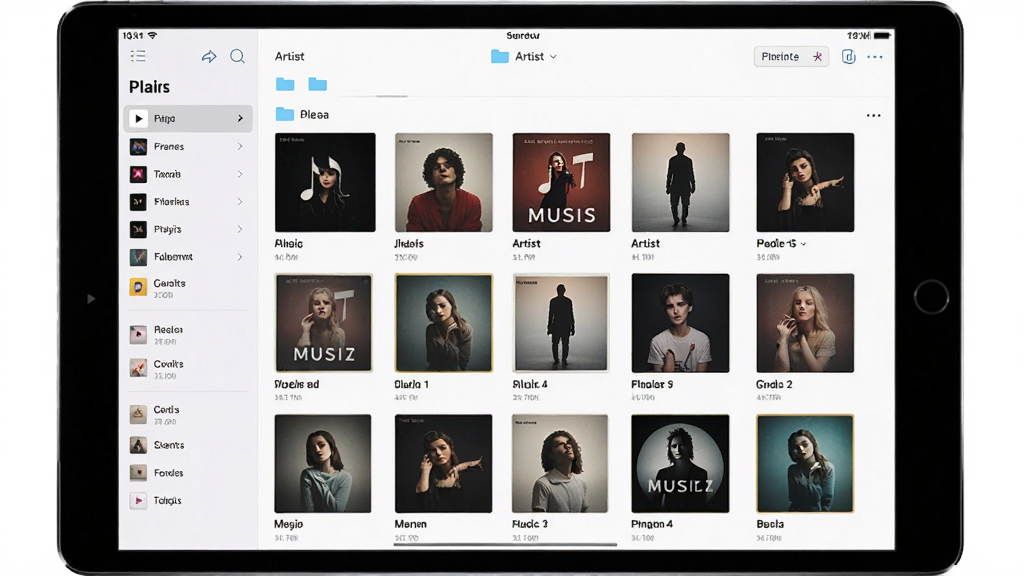Expand the Tacrab row chevron

coord(240,174)
